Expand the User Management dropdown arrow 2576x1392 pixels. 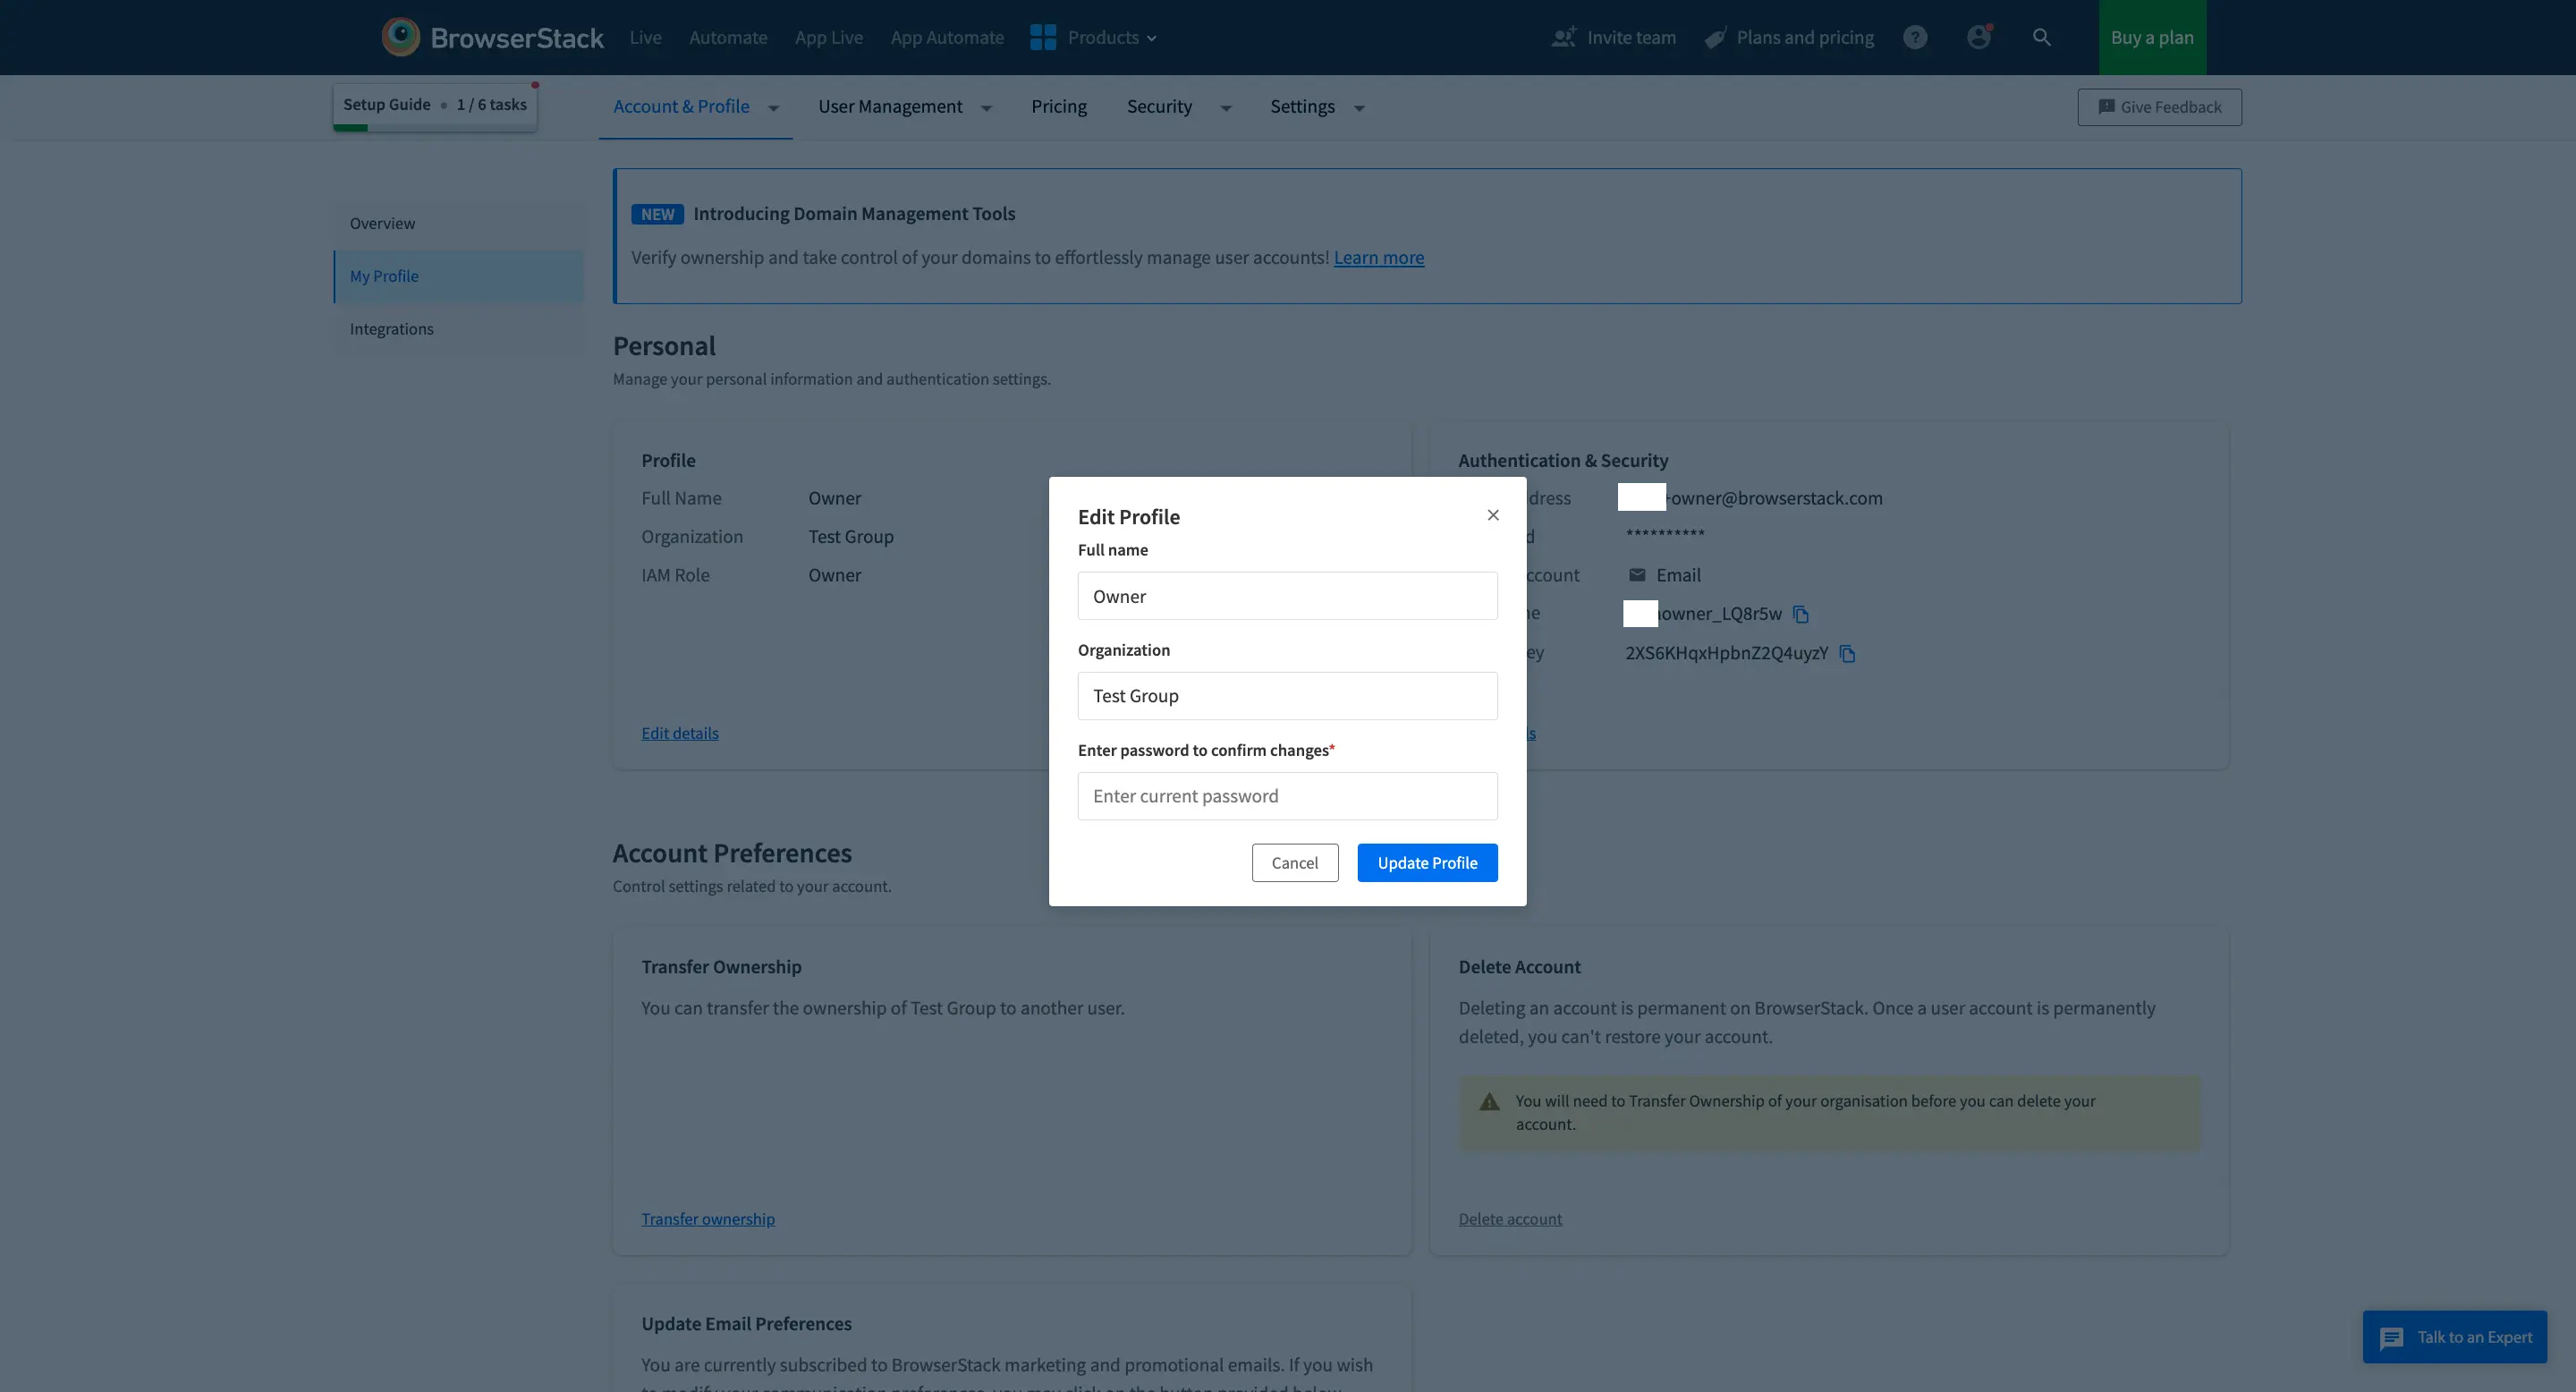986,108
